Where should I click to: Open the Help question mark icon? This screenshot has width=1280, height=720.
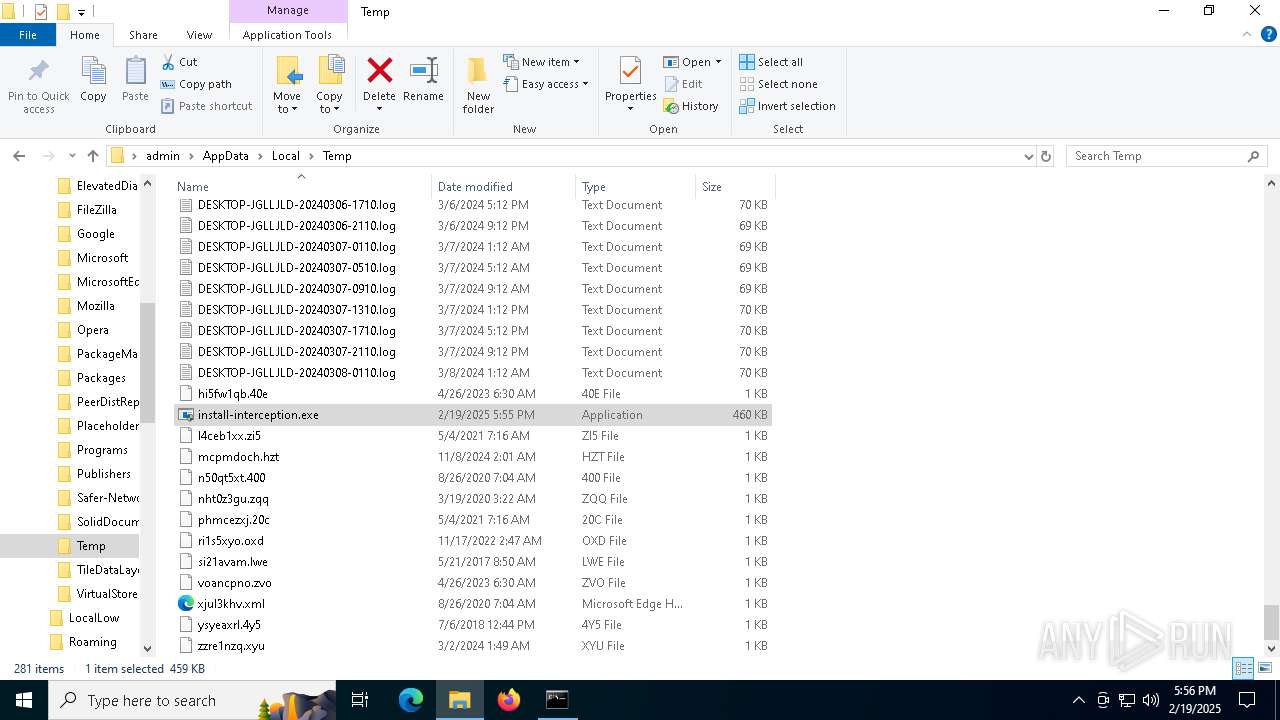pyautogui.click(x=1268, y=34)
